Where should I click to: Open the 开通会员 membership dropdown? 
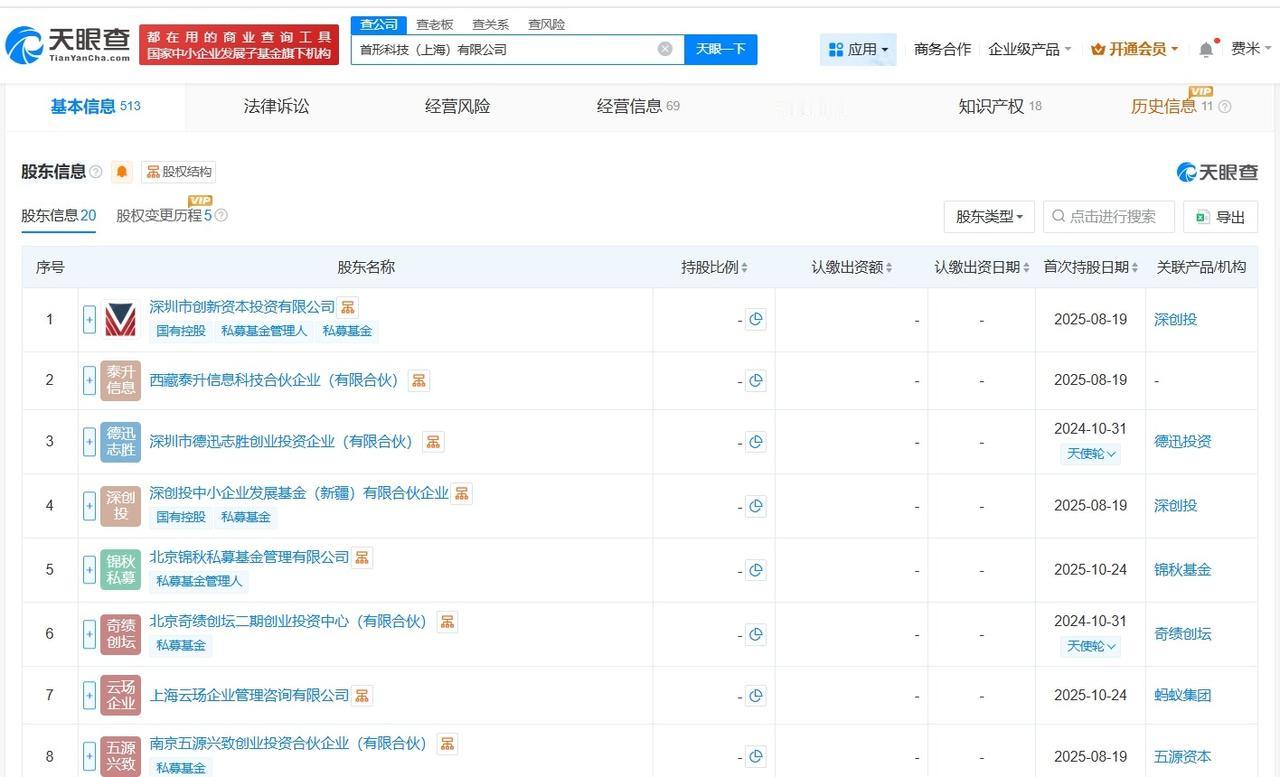point(1134,49)
